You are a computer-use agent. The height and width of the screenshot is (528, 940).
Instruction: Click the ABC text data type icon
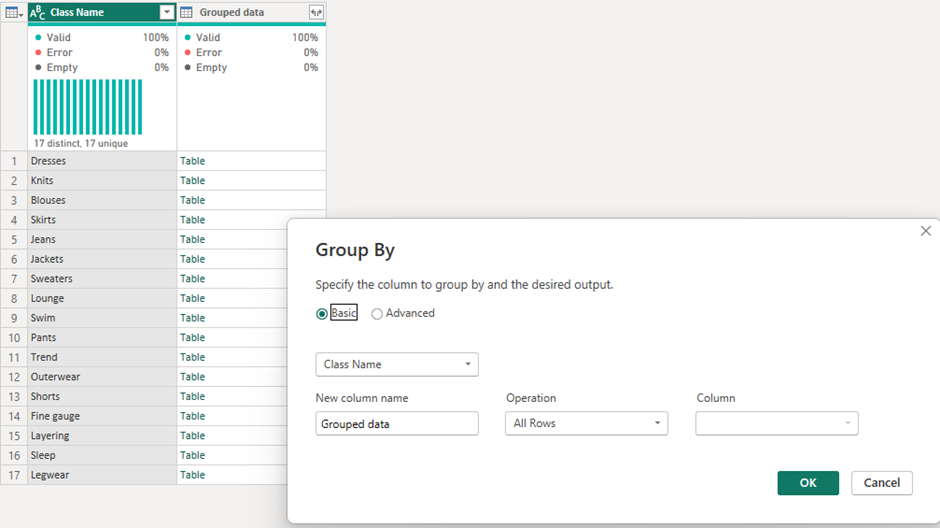pos(38,13)
